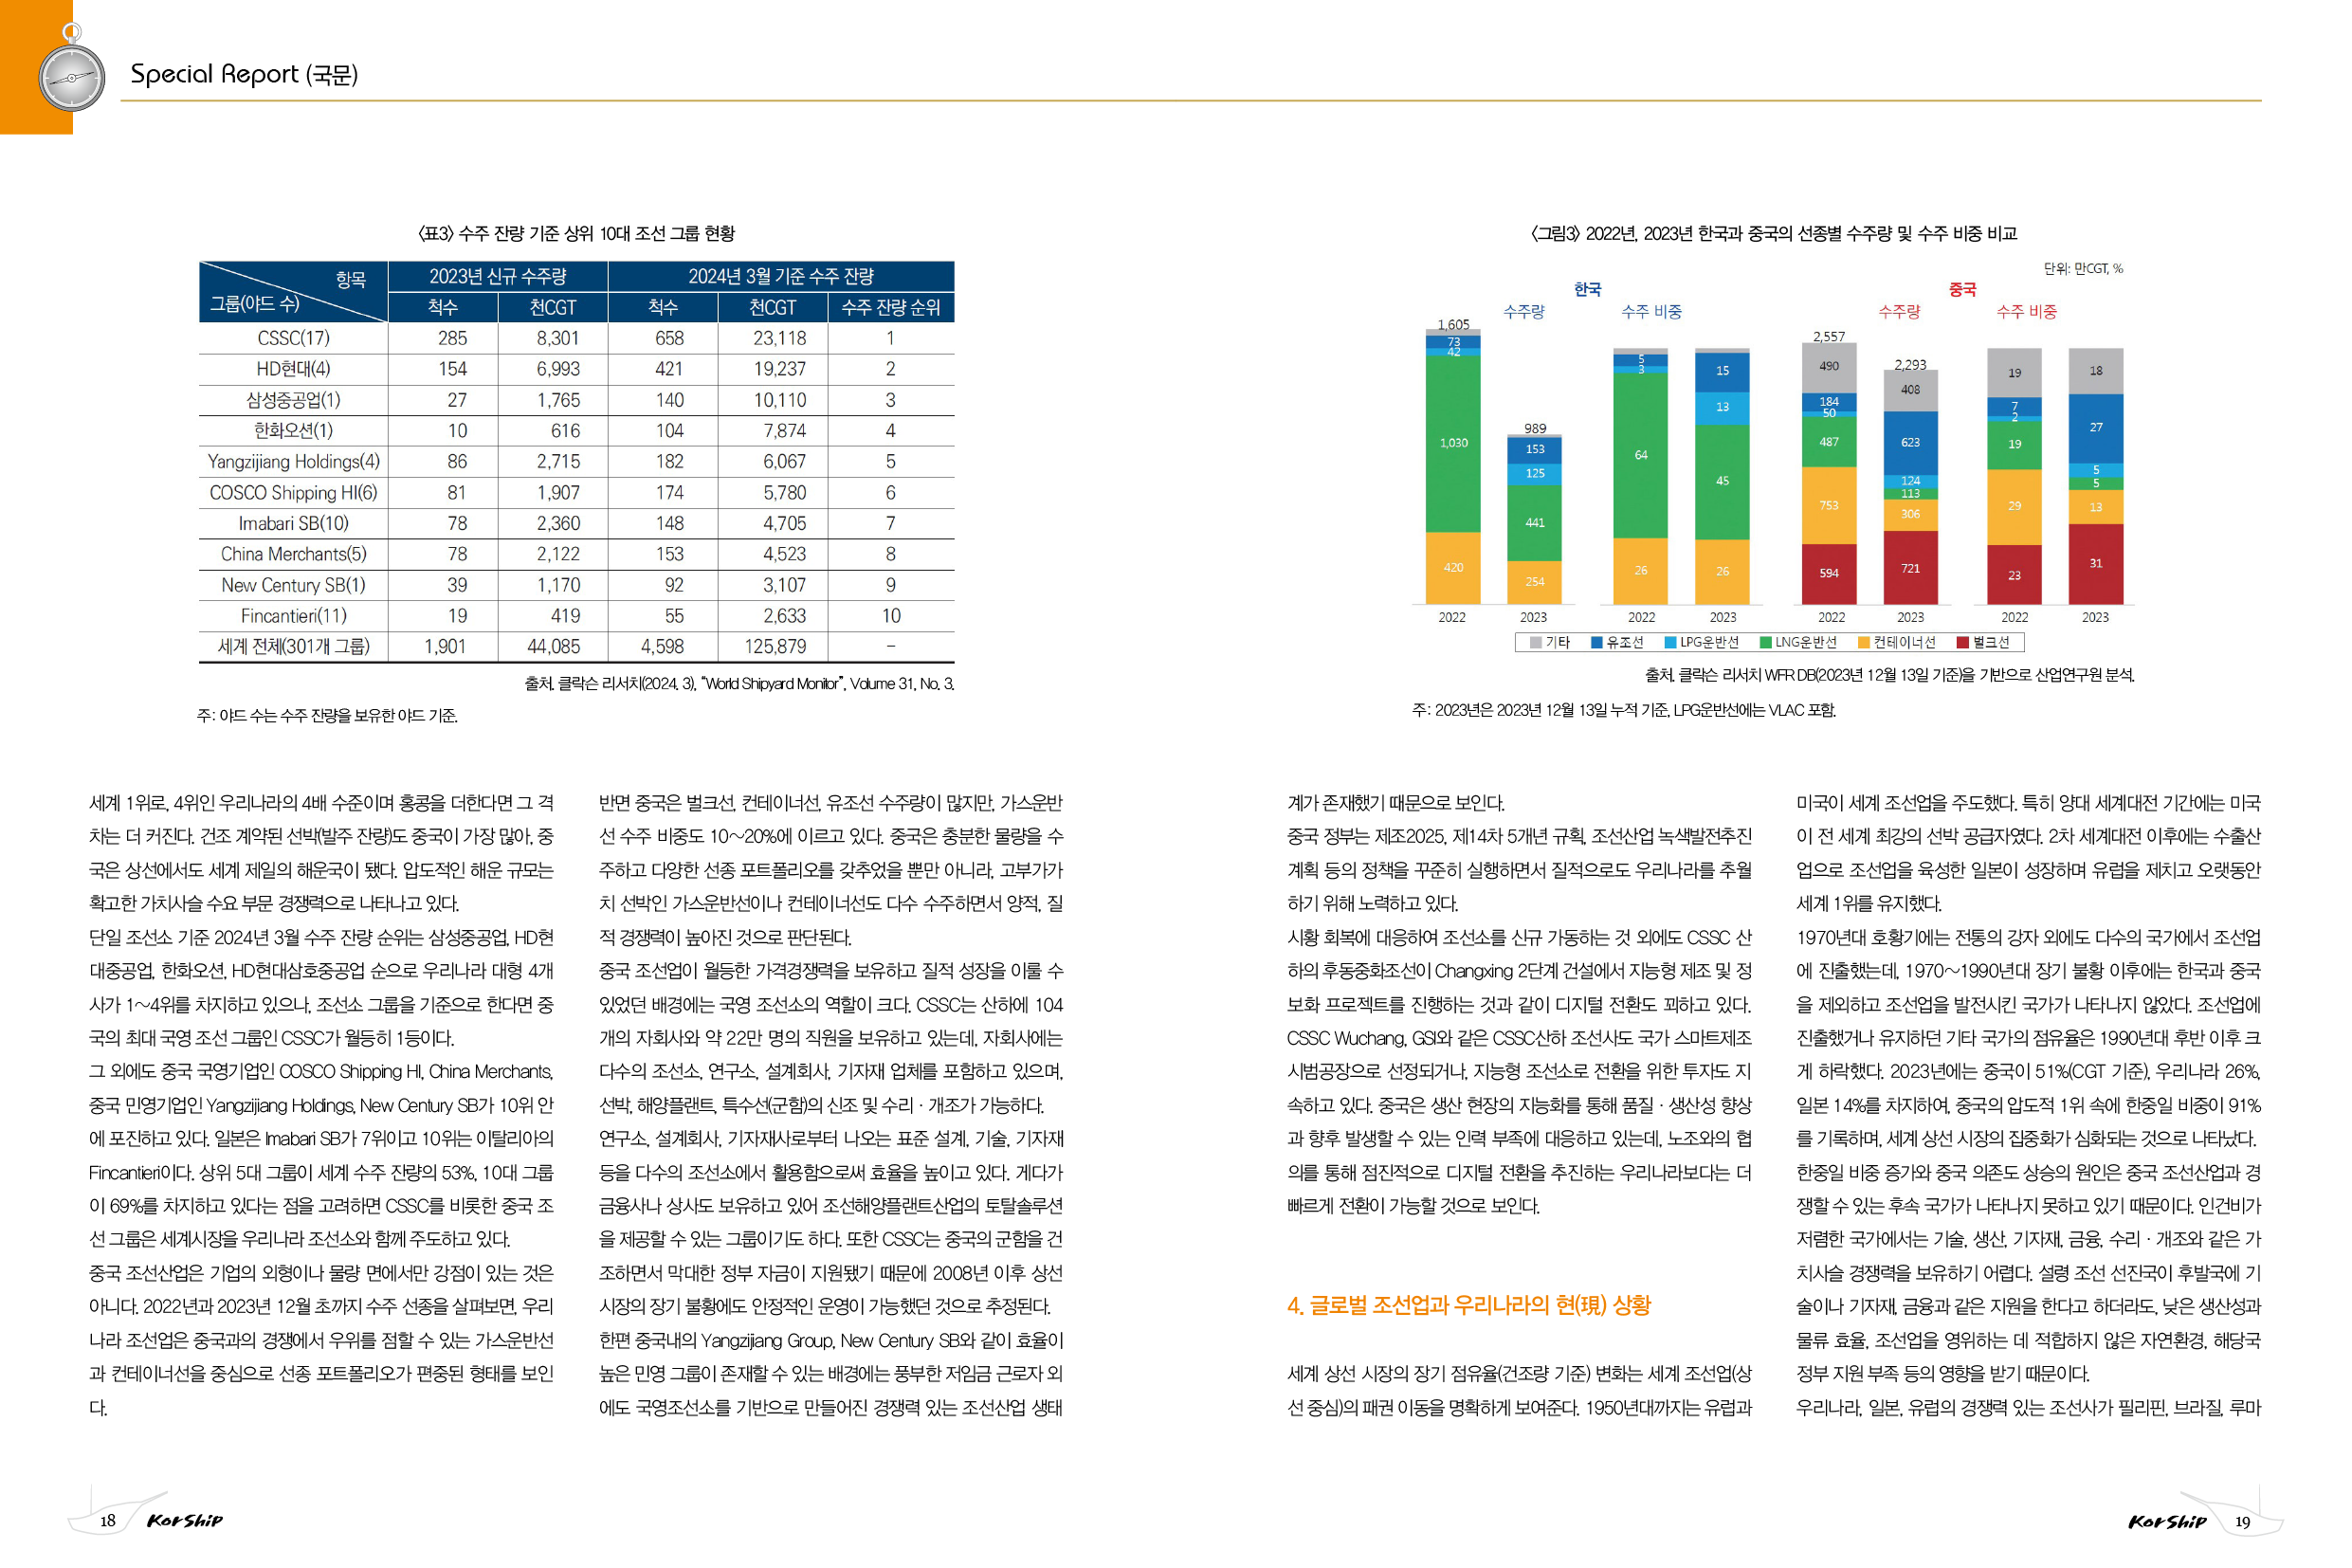Click the 125,879 world total value
The height and width of the screenshot is (1568, 2352).
775,646
